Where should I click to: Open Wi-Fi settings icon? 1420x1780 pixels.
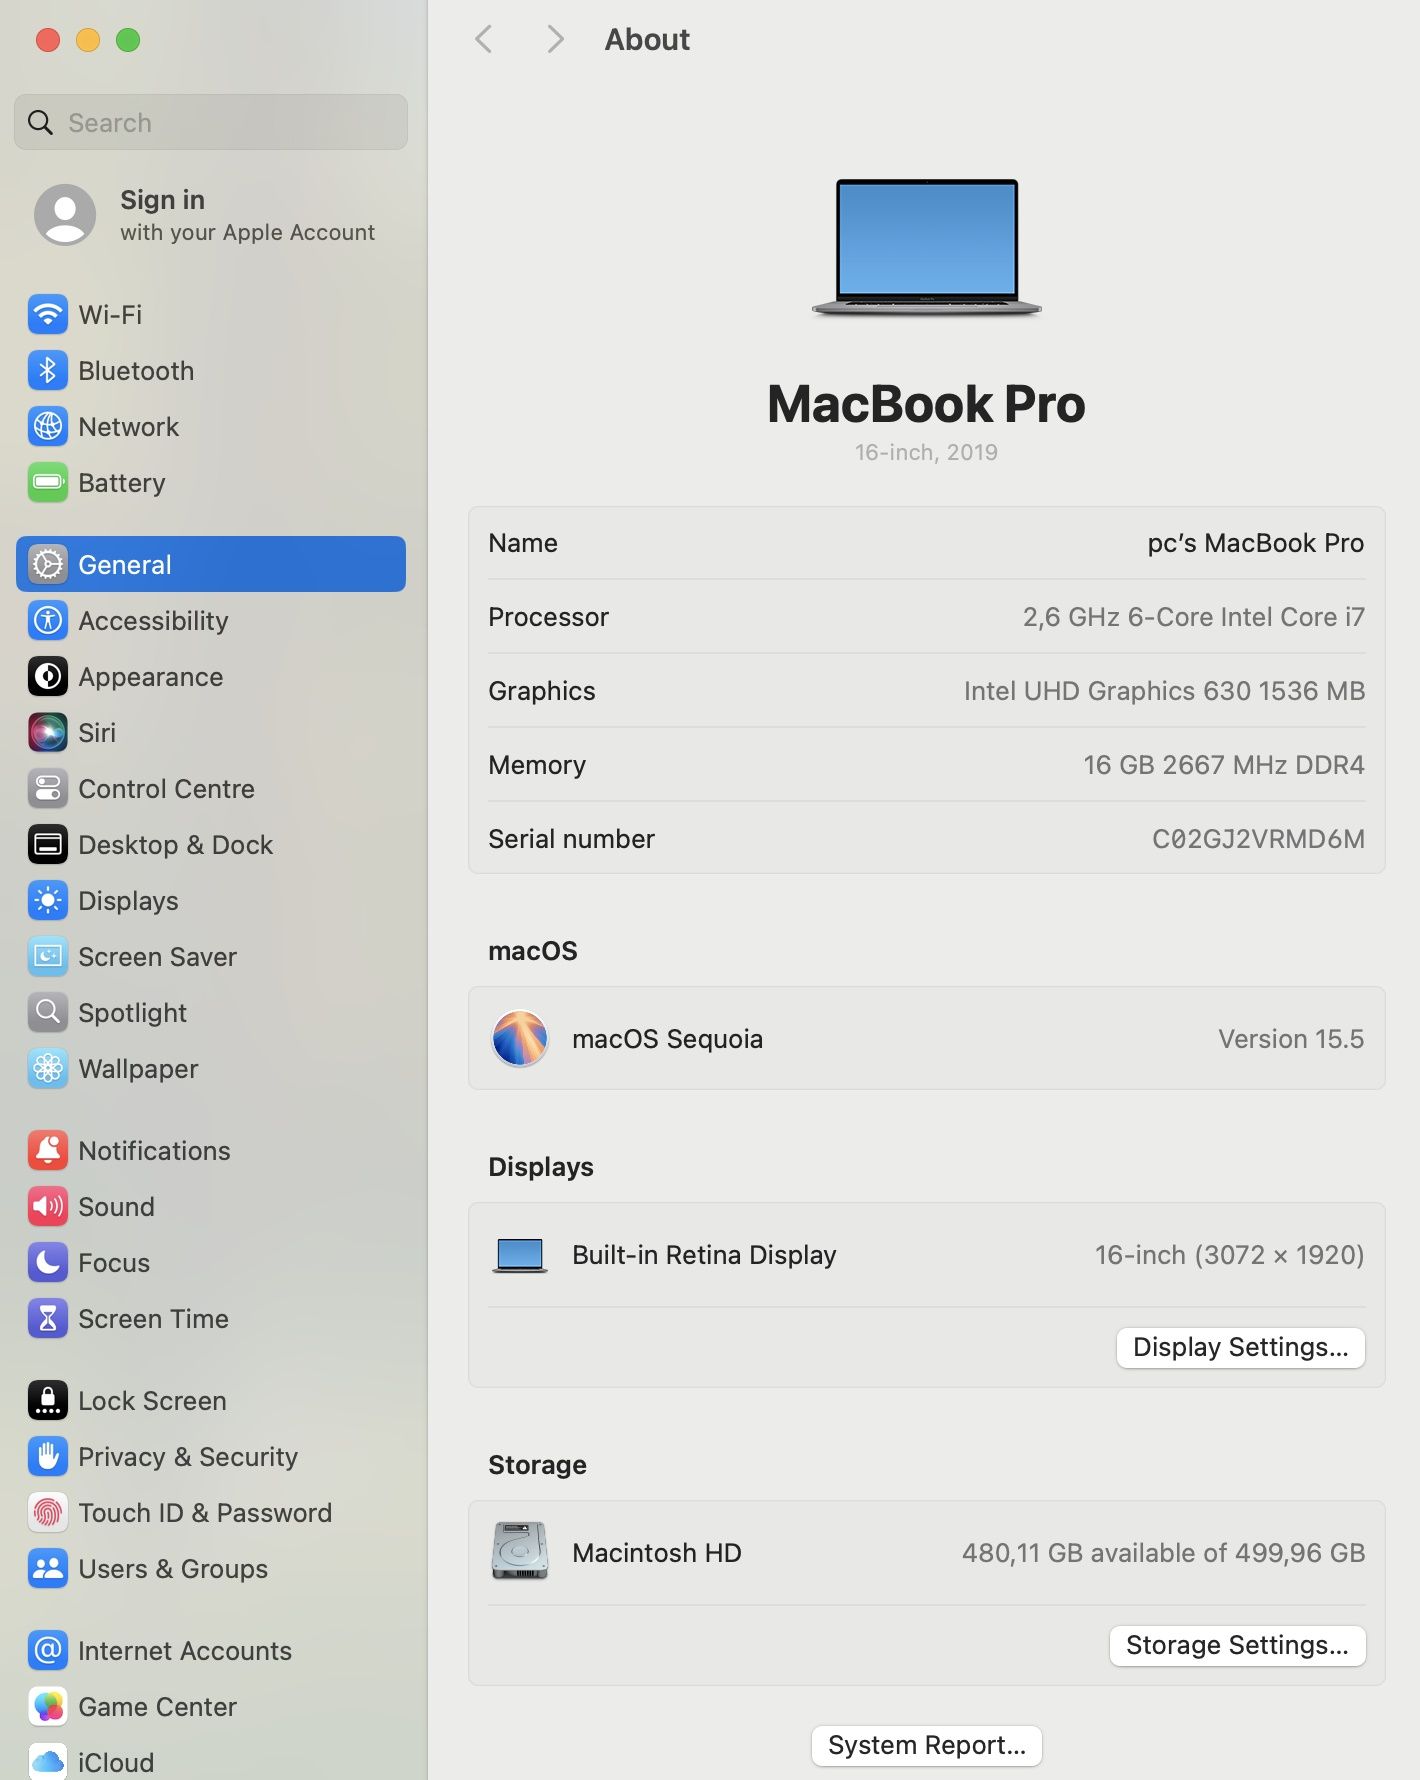[x=48, y=315]
